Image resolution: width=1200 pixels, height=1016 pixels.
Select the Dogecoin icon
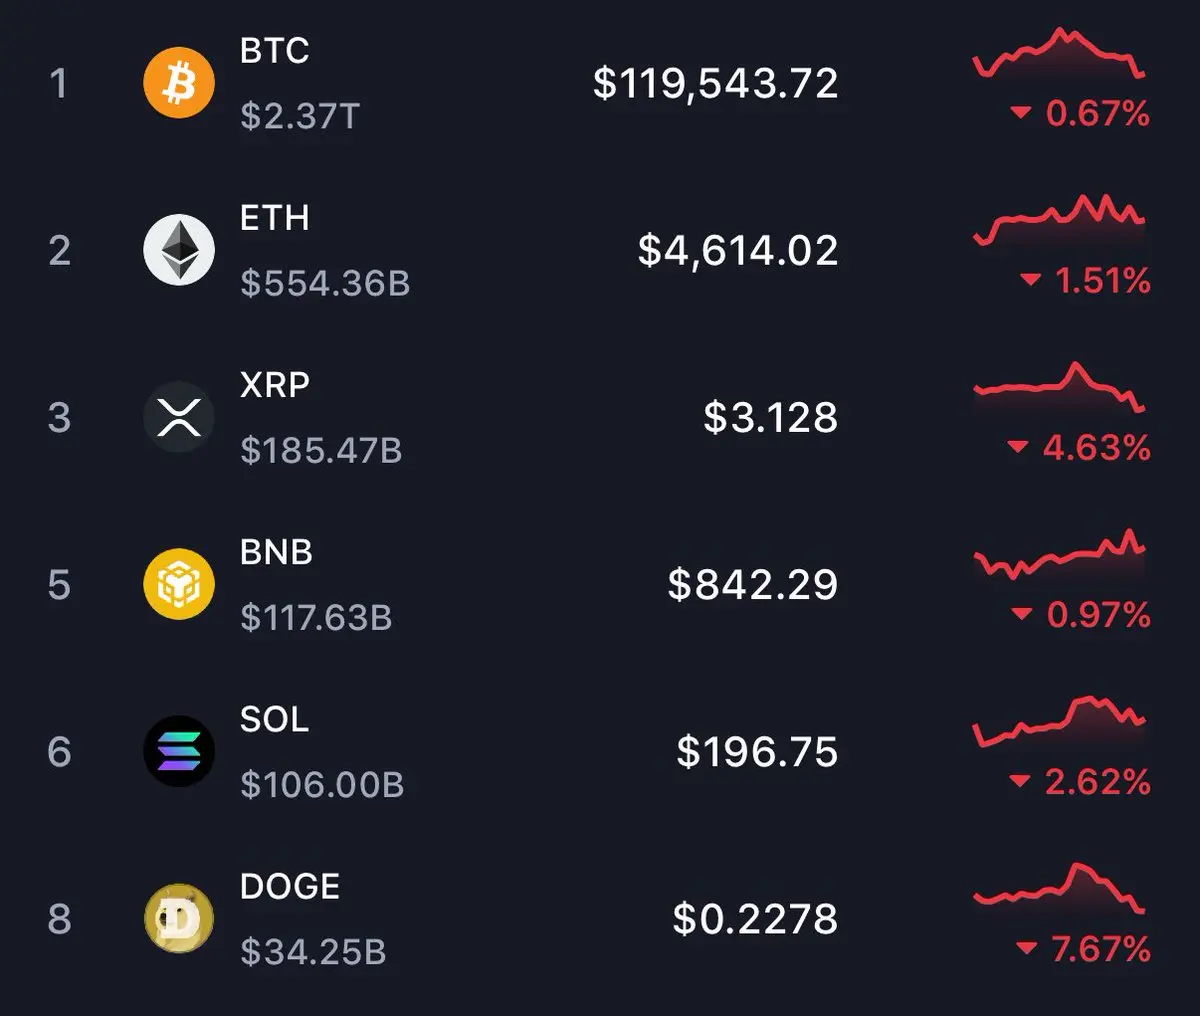pyautogui.click(x=179, y=918)
